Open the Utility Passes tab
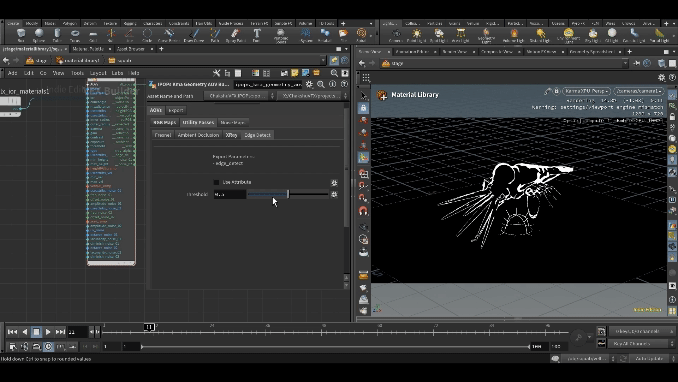678x382 pixels. [198, 122]
